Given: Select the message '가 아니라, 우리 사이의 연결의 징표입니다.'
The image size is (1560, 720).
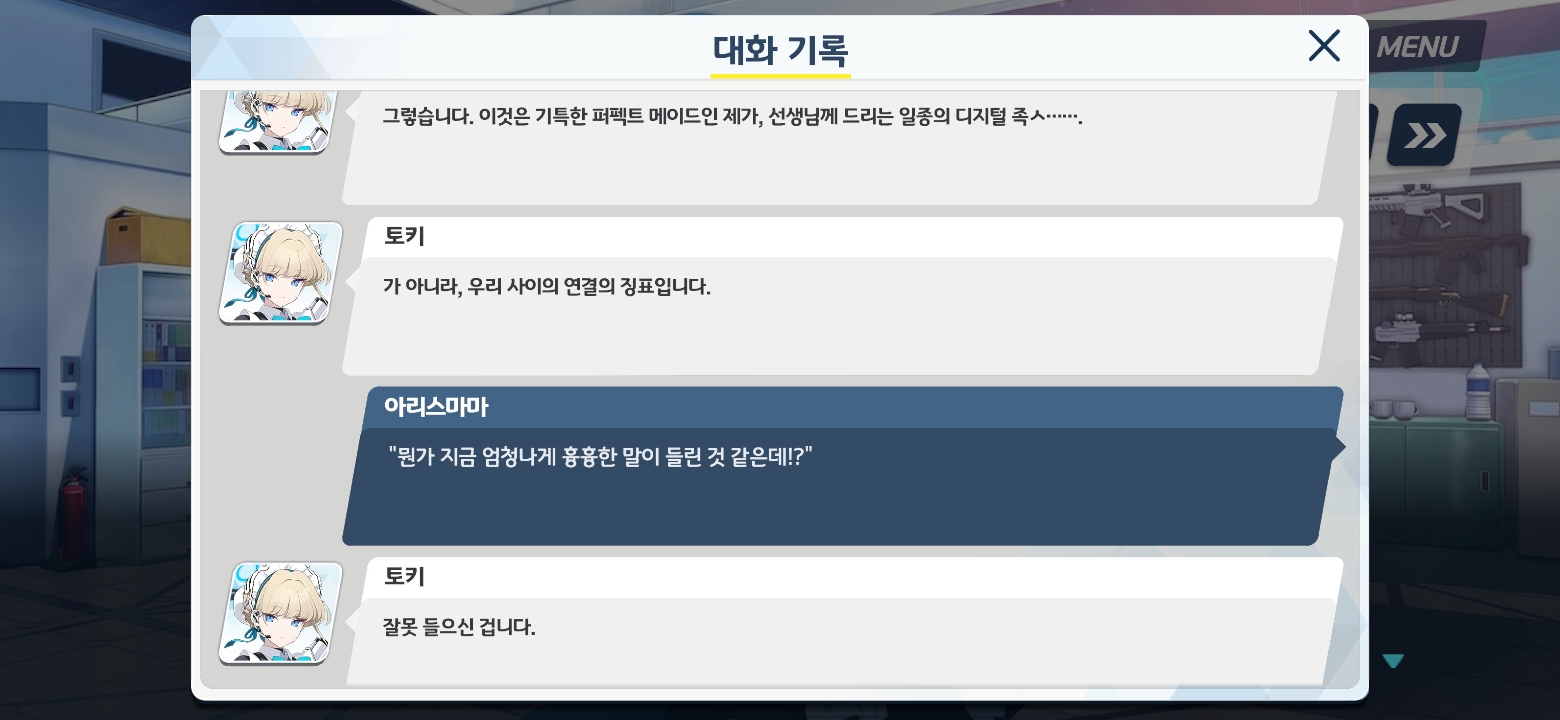Looking at the screenshot, I should point(546,287).
